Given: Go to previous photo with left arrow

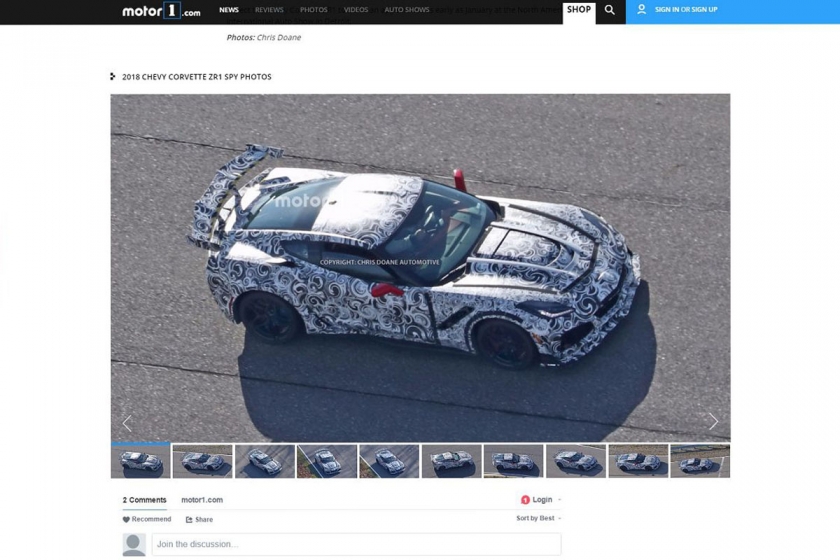Looking at the screenshot, I should 127,422.
